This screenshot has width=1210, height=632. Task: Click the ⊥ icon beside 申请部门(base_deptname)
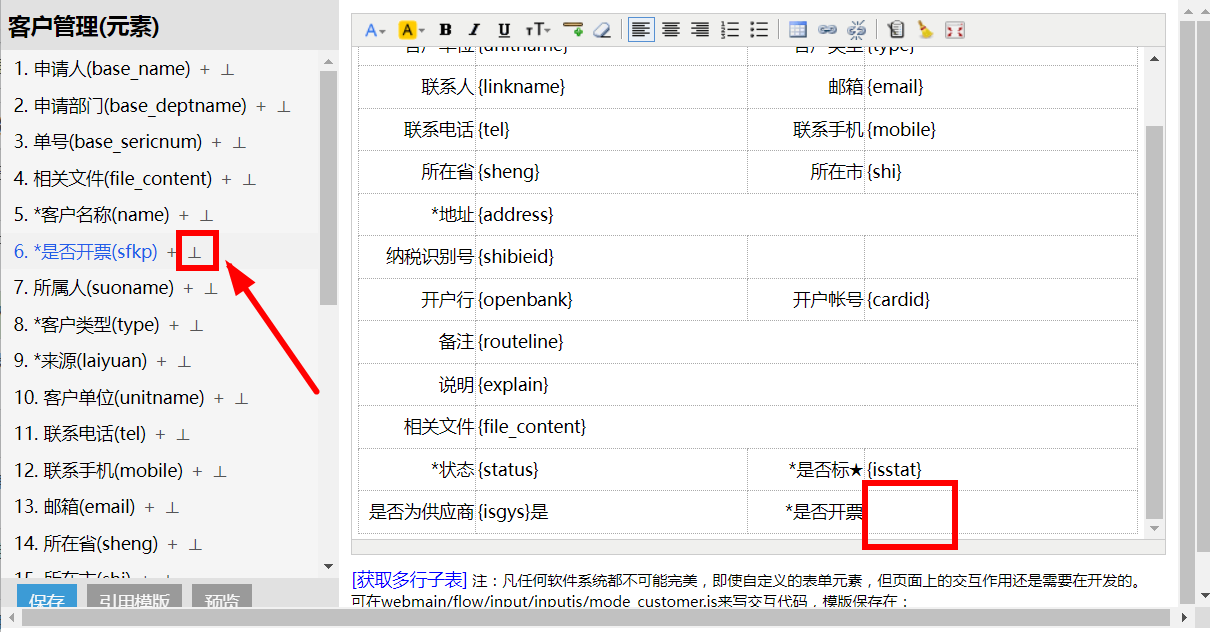283,106
